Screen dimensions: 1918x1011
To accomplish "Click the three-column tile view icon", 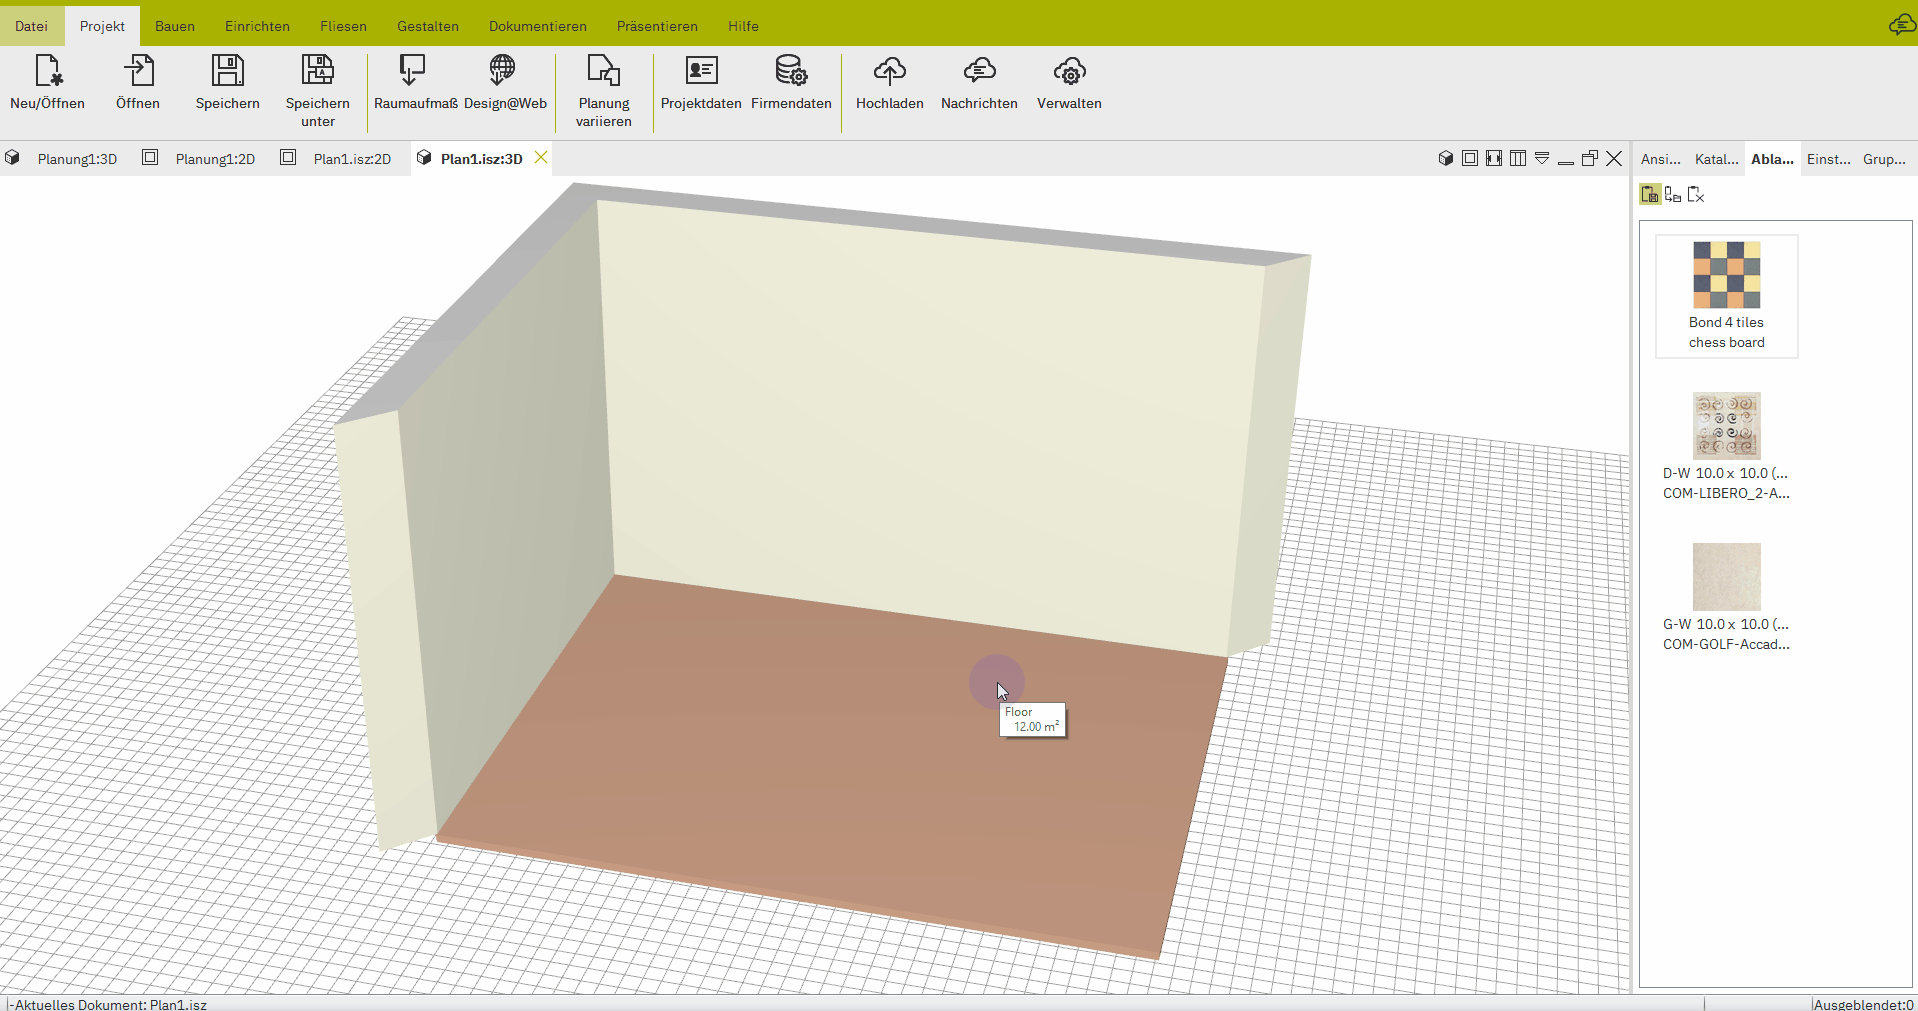I will coord(1518,158).
